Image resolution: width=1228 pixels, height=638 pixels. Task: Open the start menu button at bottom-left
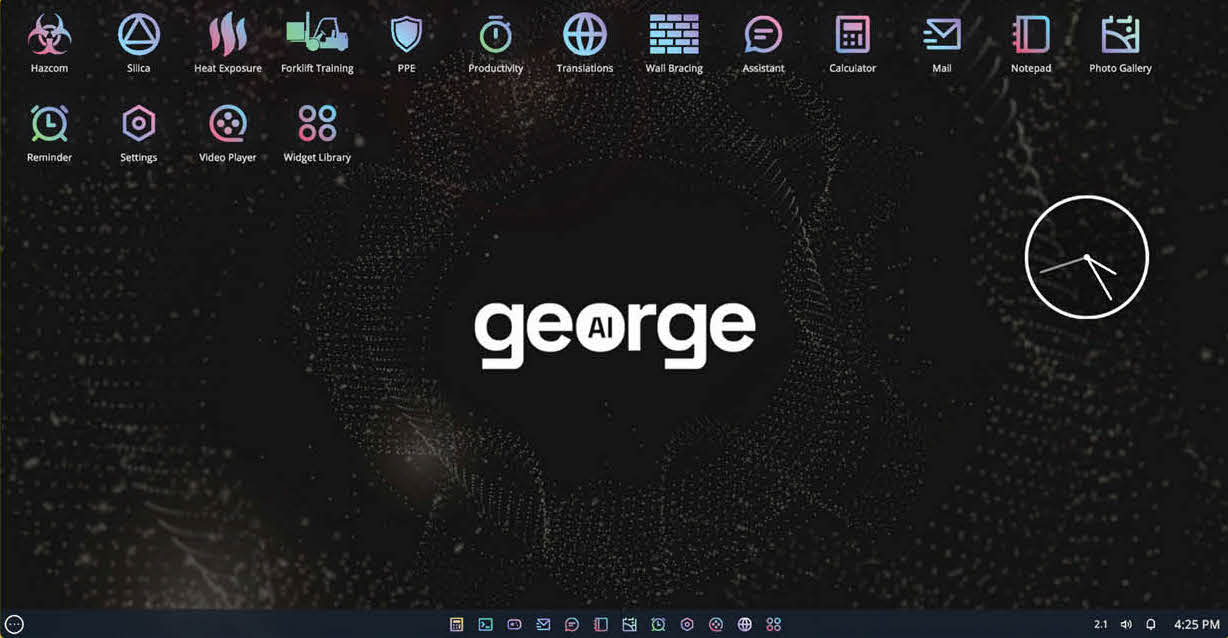(14, 624)
